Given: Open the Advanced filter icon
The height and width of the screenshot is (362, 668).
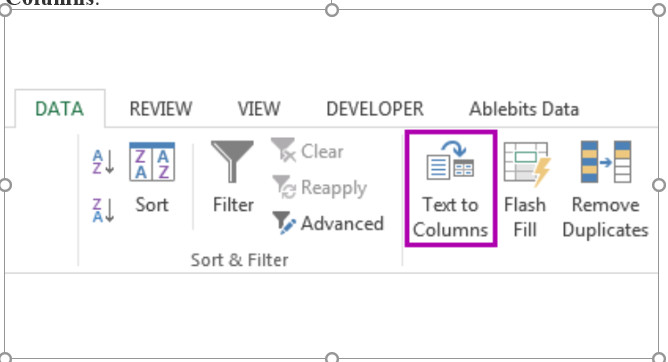Looking at the screenshot, I should (284, 223).
